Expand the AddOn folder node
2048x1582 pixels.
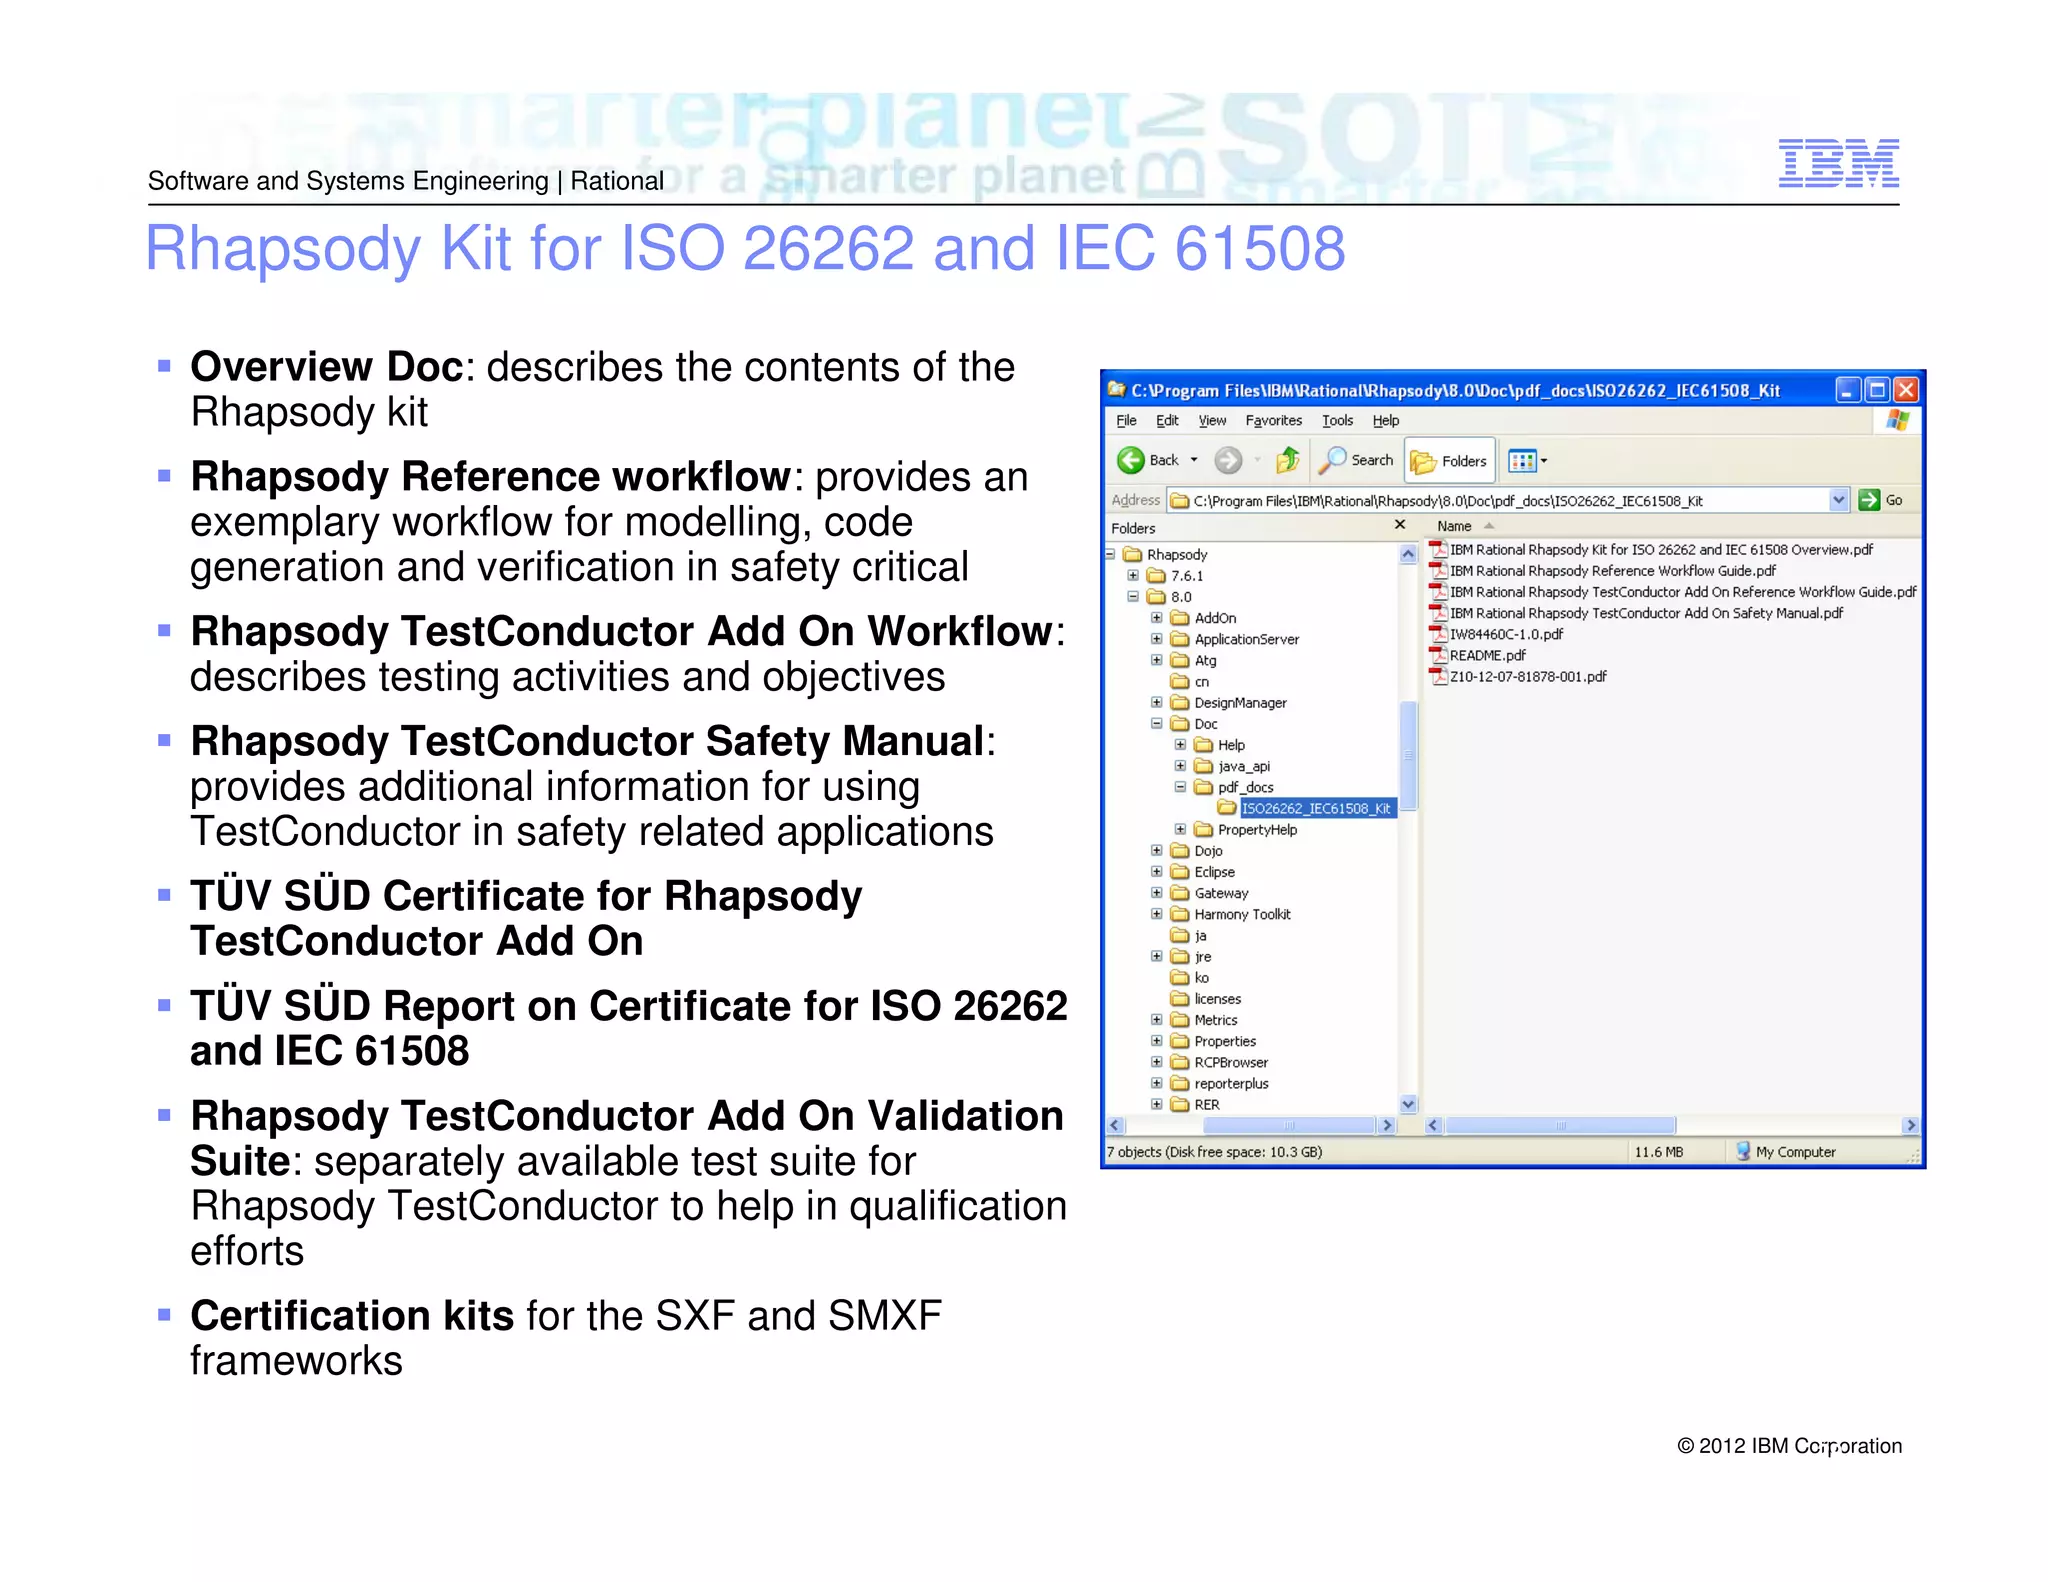pos(1157,617)
